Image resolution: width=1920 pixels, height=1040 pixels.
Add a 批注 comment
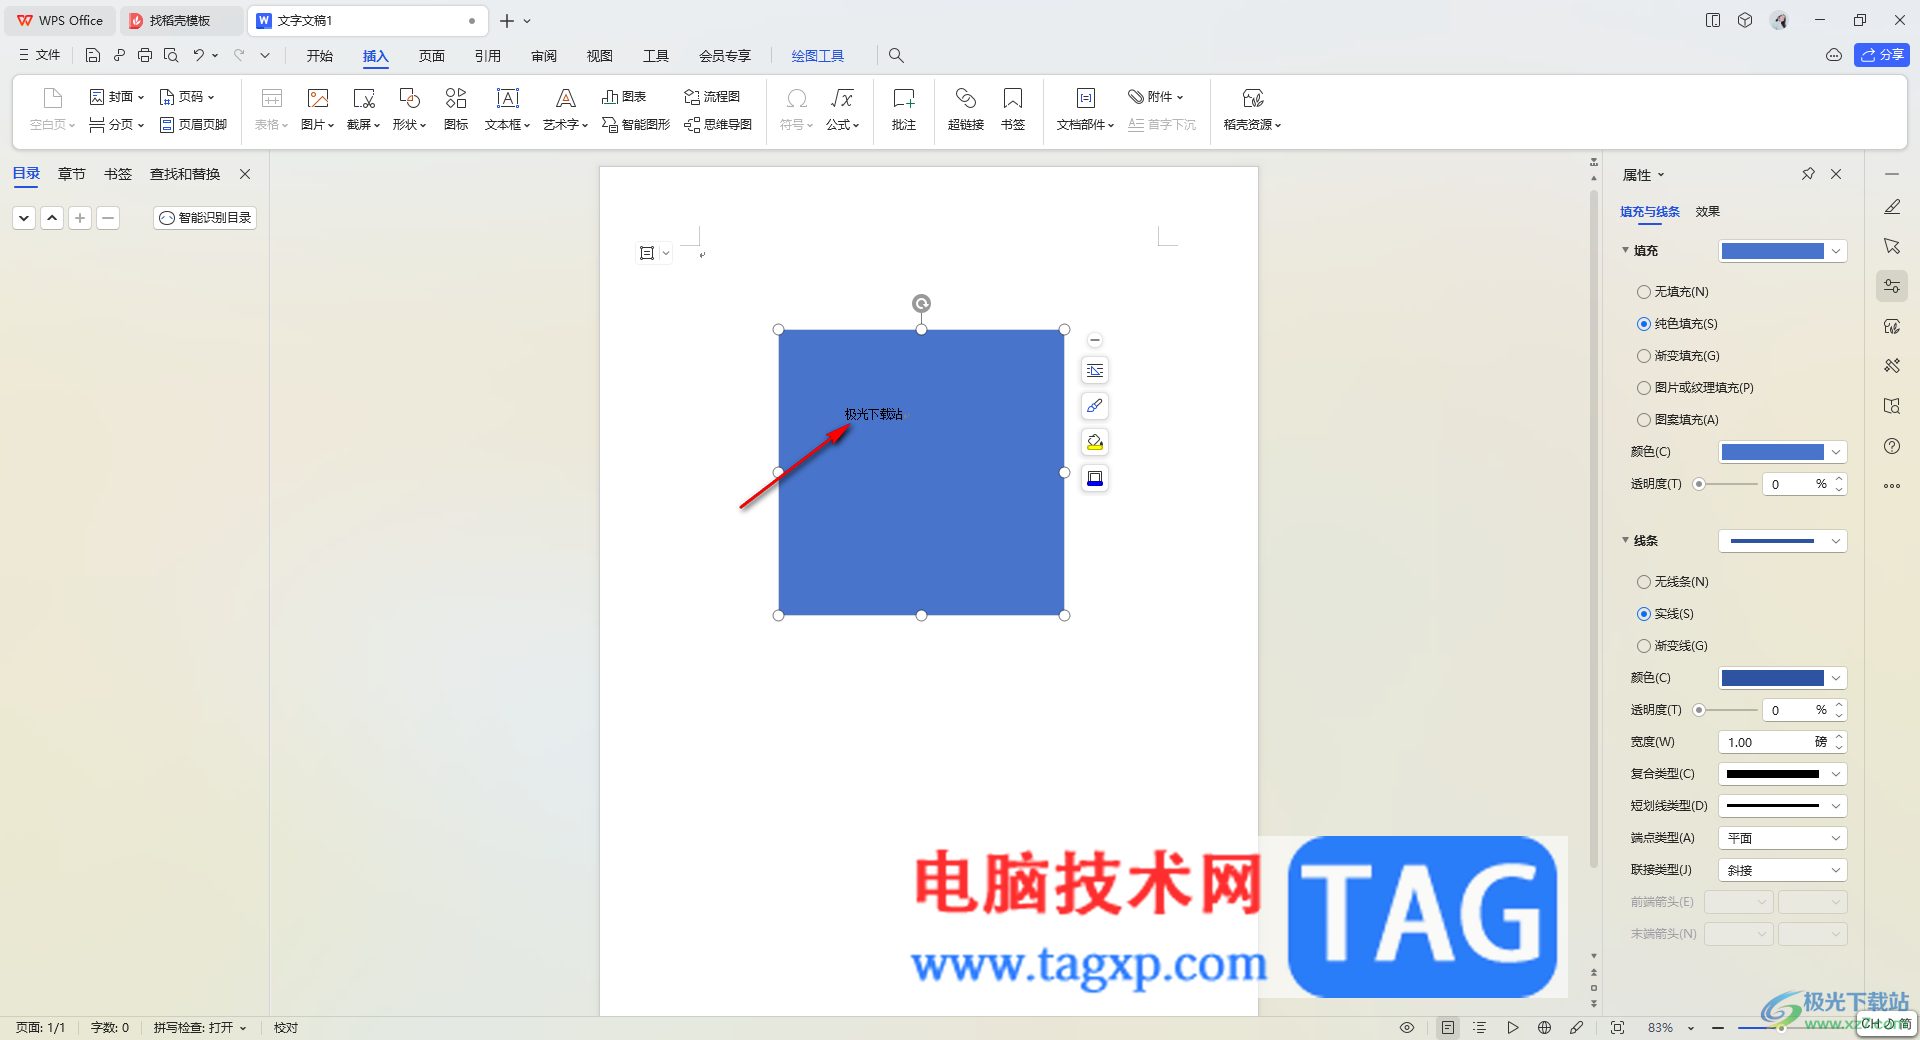click(904, 110)
